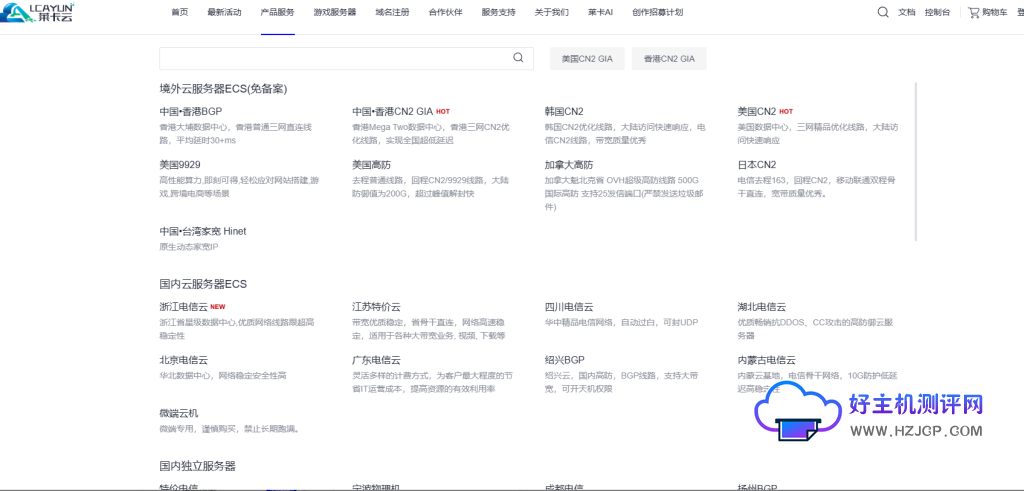The height and width of the screenshot is (491, 1024).
Task: Click the LCAYUN logo
Action: [37, 12]
